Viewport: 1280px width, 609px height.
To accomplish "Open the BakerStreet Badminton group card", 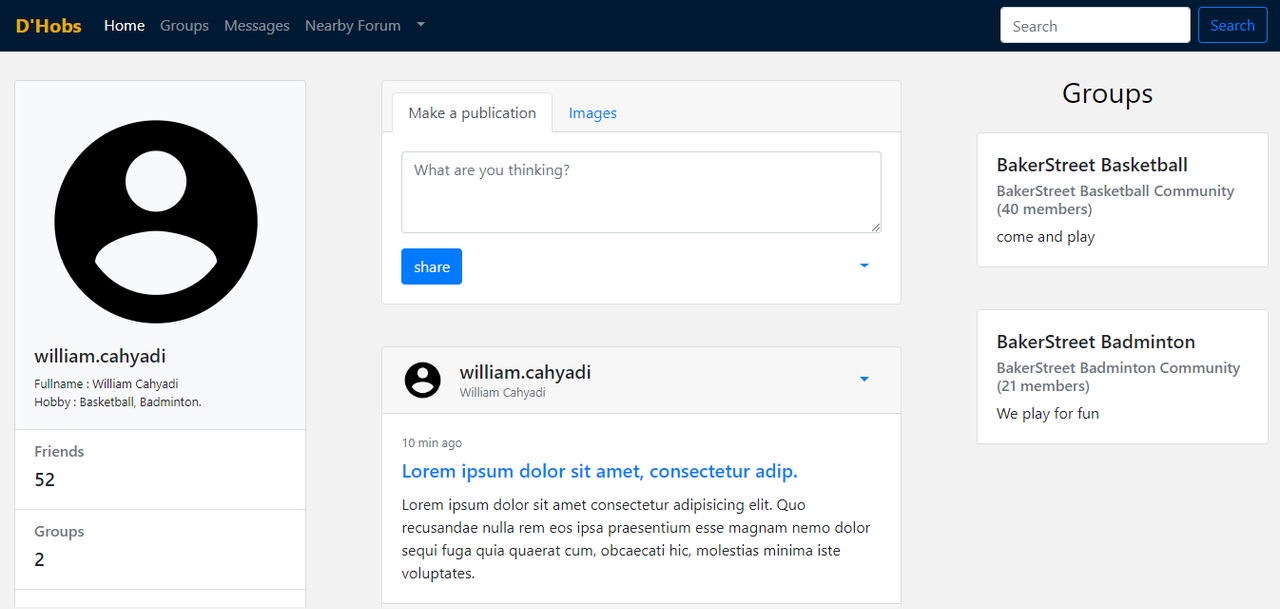I will pos(1122,377).
